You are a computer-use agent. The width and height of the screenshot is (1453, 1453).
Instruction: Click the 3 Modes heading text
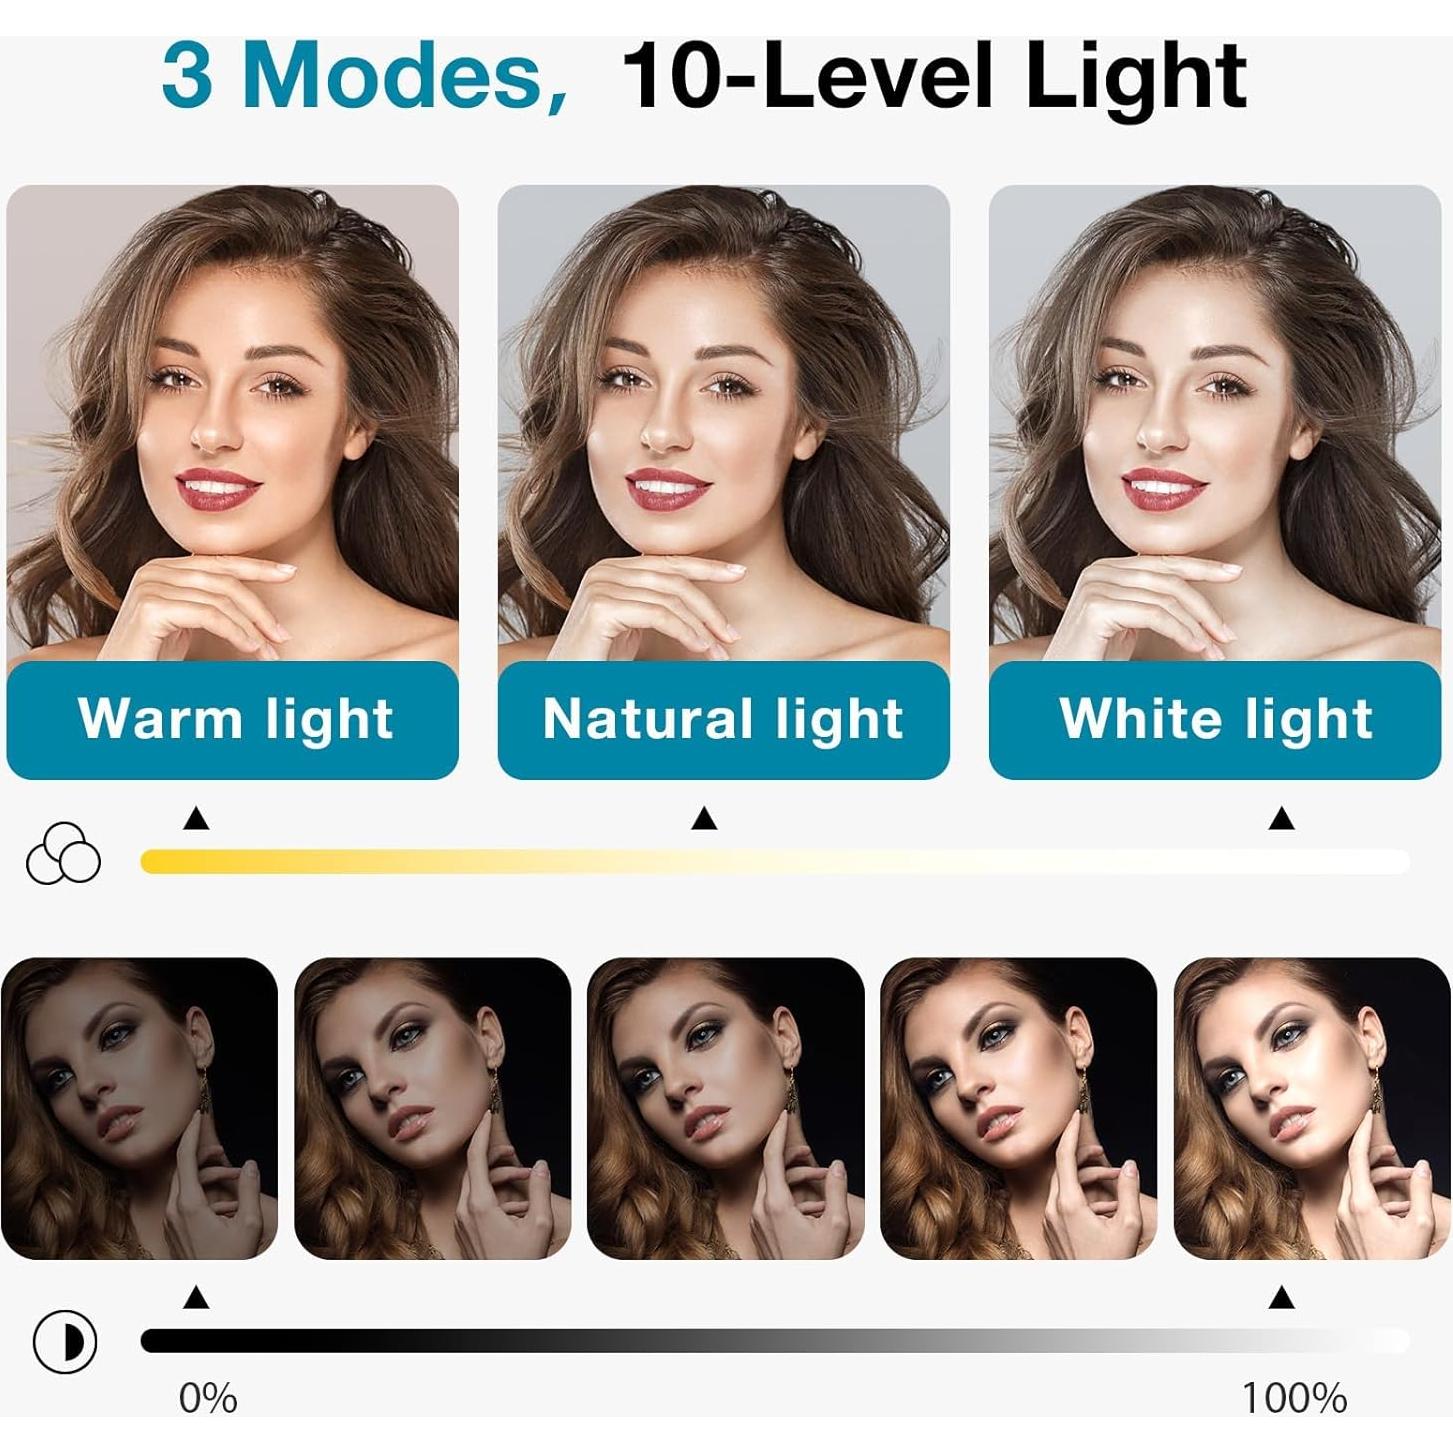365,78
